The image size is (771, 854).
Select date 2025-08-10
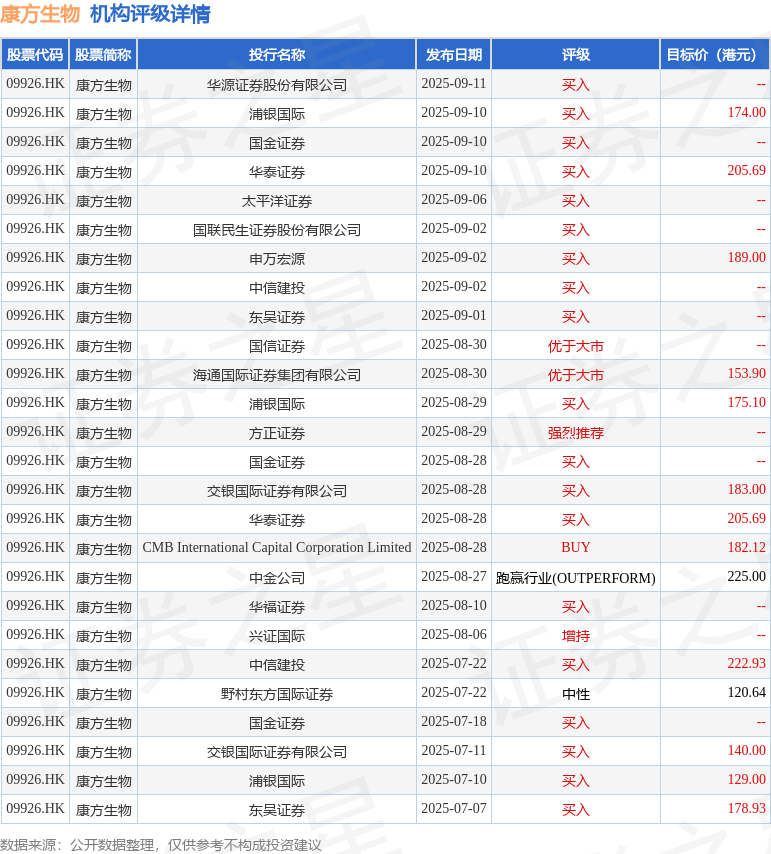[454, 606]
